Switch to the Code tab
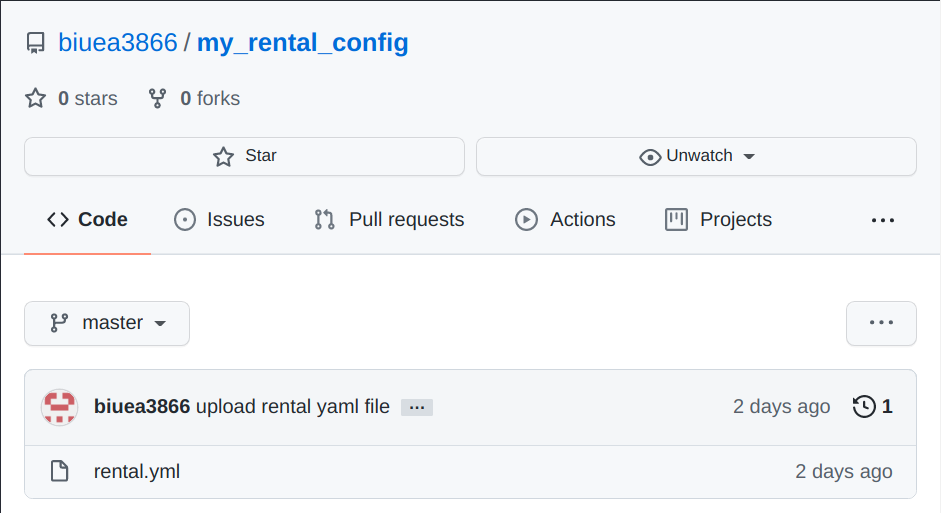This screenshot has width=941, height=513. 88,220
